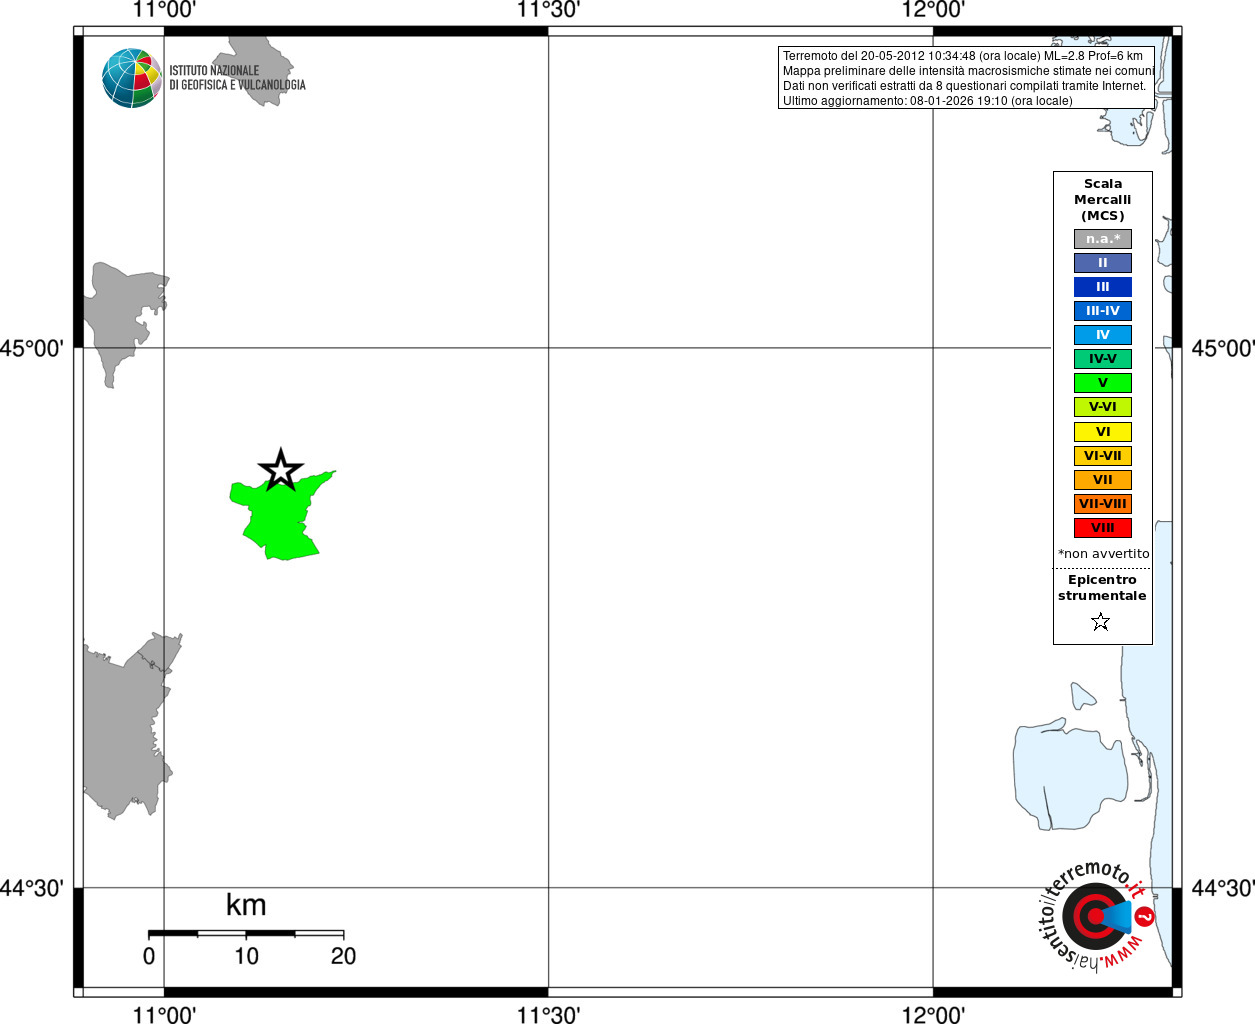Click the bottom 12°00' longitude label
The height and width of the screenshot is (1024, 1255).
pyautogui.click(x=933, y=1014)
